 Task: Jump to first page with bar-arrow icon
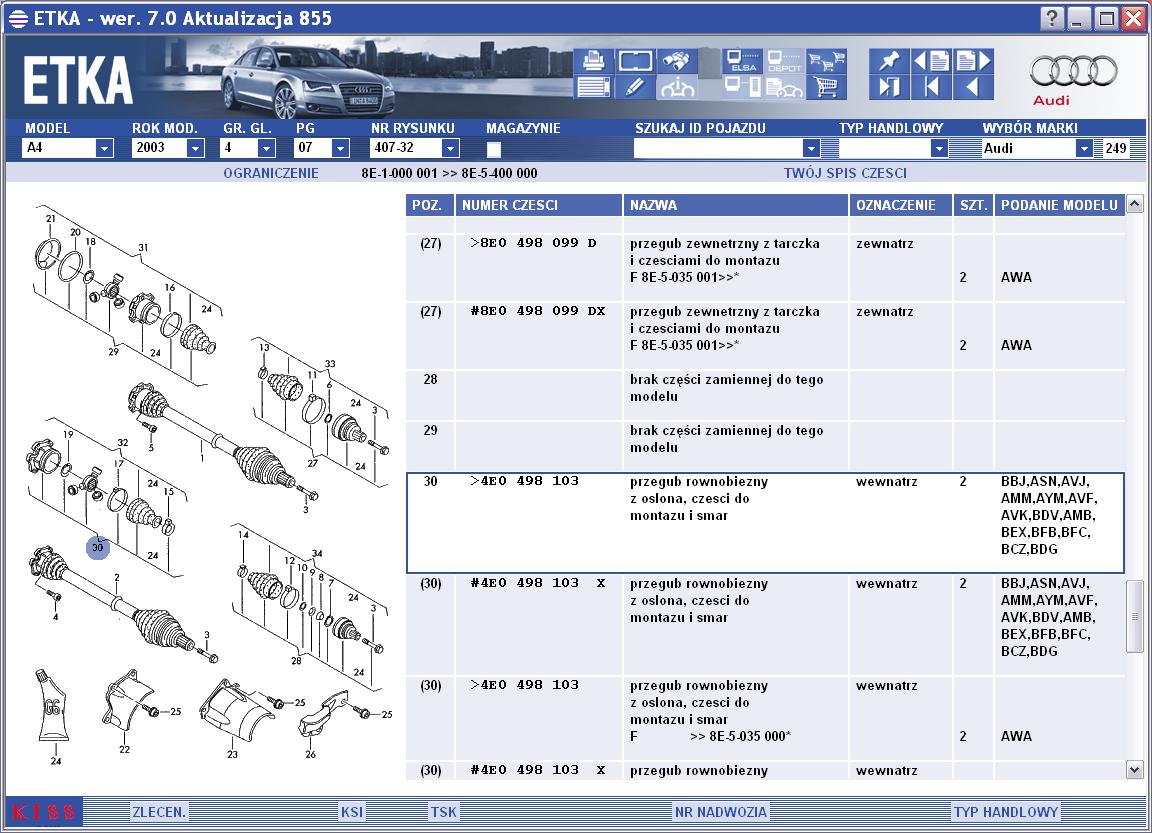coord(931,87)
